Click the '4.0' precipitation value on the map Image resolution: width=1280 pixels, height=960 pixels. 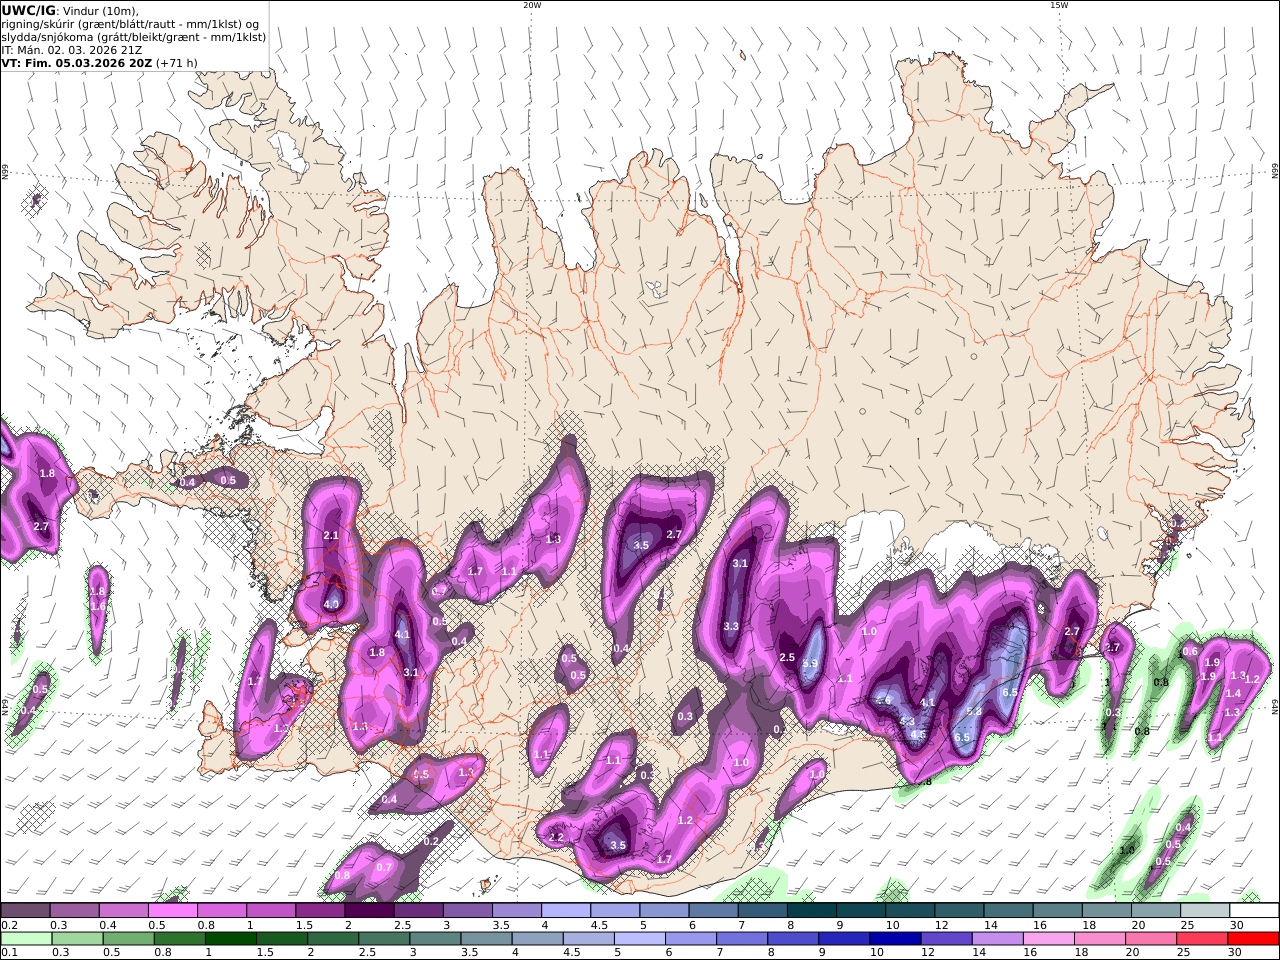[332, 605]
